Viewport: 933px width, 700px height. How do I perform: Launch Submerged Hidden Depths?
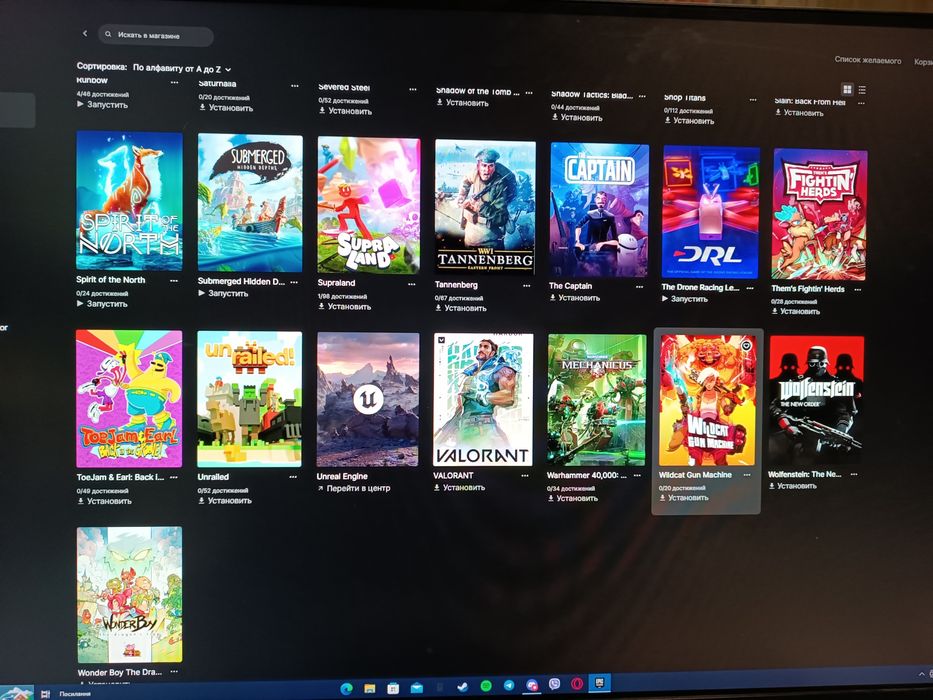[x=223, y=293]
